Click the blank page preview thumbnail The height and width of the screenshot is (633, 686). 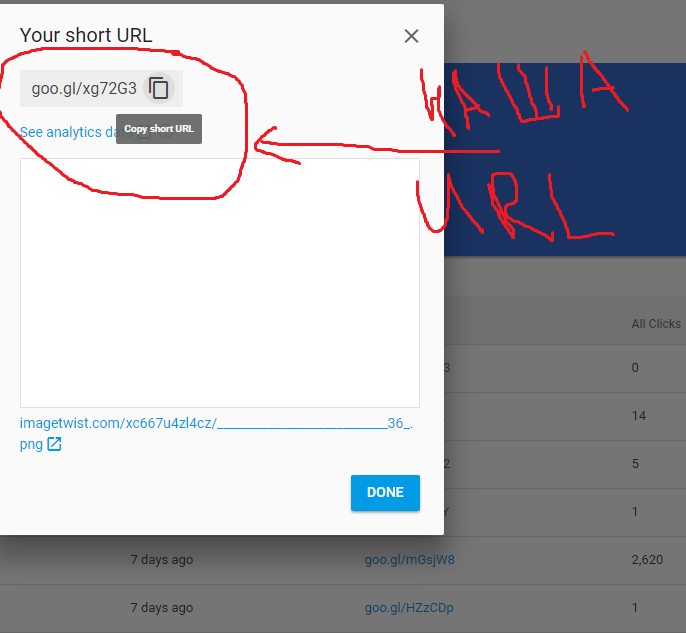point(219,282)
